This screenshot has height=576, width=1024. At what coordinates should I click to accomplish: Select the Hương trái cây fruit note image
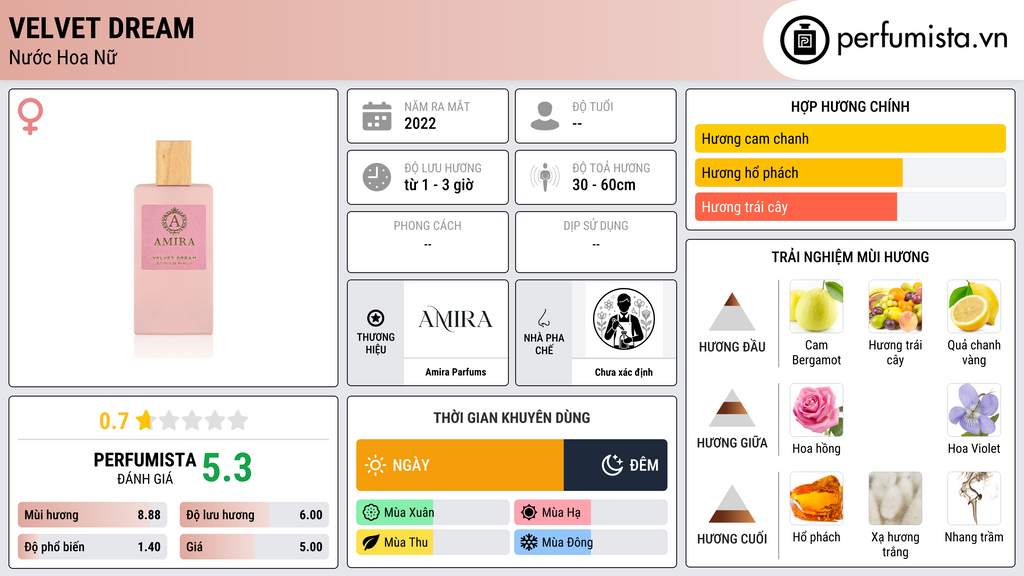(x=895, y=306)
